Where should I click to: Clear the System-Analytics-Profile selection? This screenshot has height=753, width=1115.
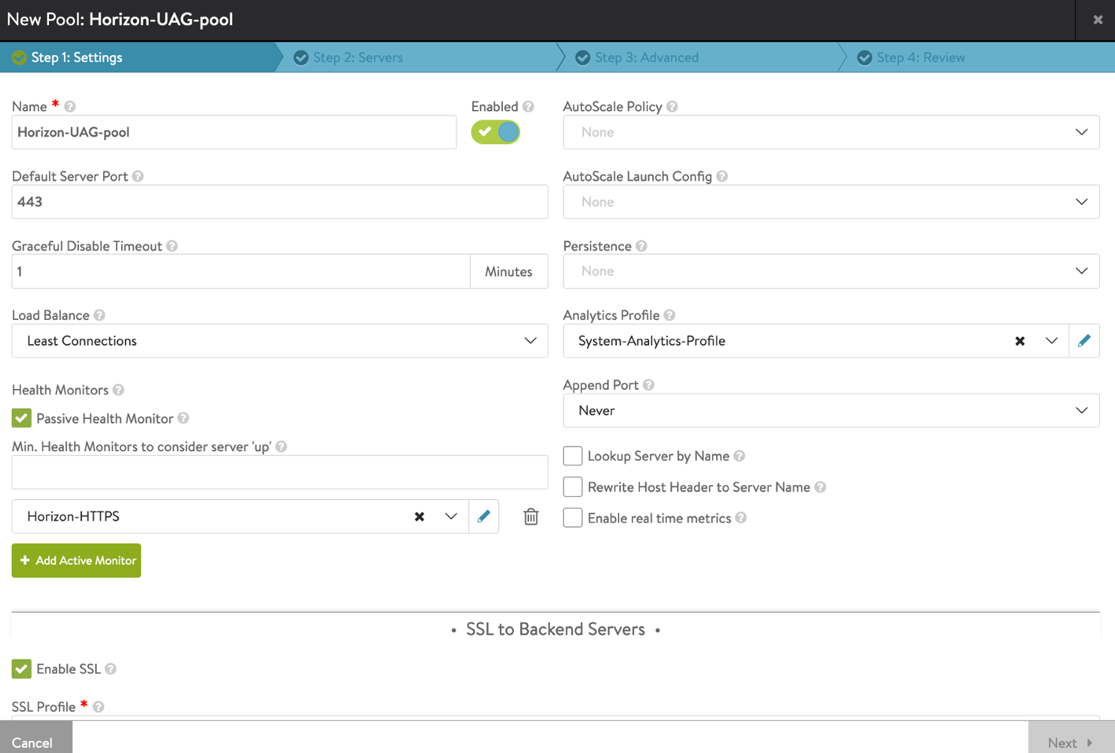(x=1020, y=341)
